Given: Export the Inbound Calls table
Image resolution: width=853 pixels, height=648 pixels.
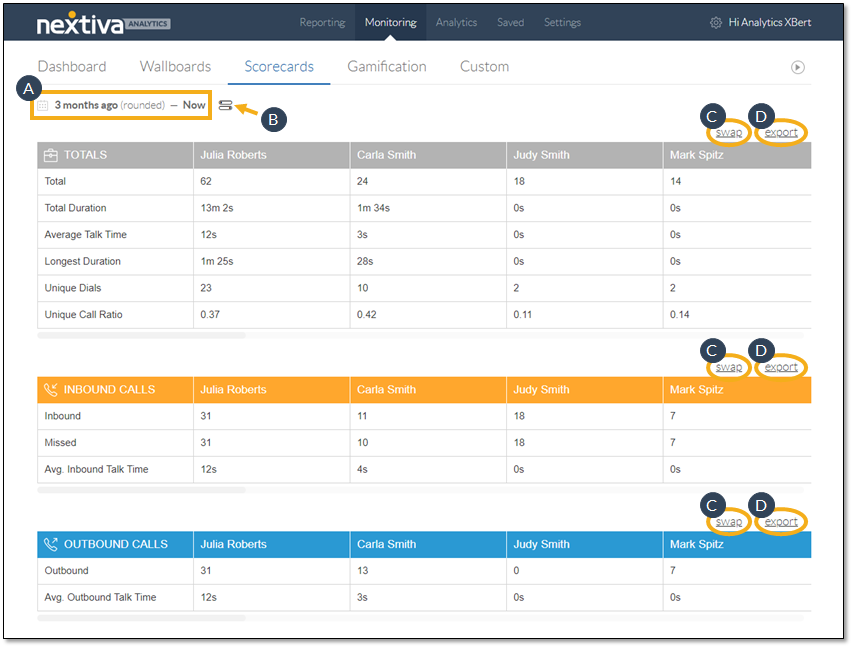Looking at the screenshot, I should coord(781,367).
